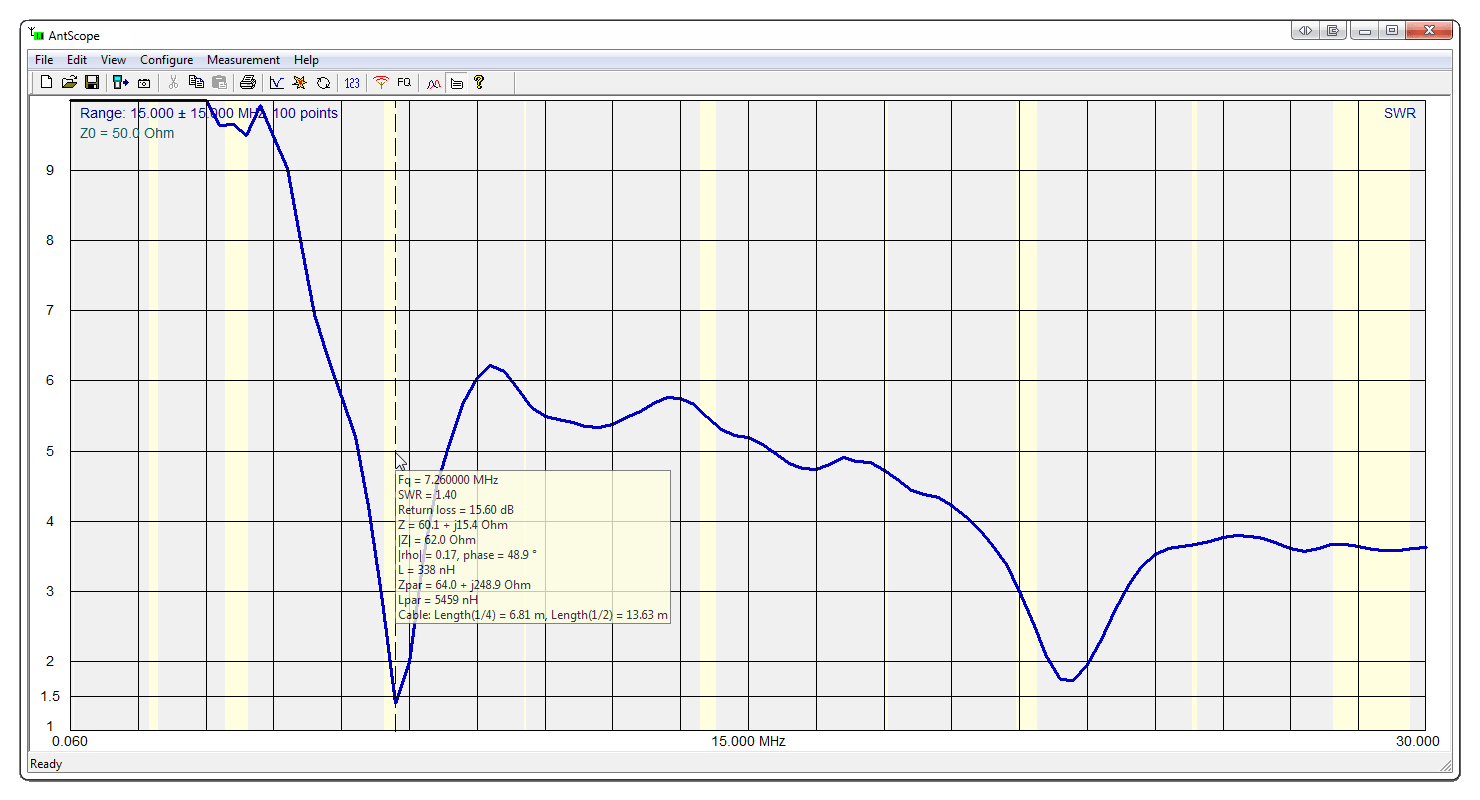Open the View menu
The height and width of the screenshot is (800, 1480).
[113, 60]
